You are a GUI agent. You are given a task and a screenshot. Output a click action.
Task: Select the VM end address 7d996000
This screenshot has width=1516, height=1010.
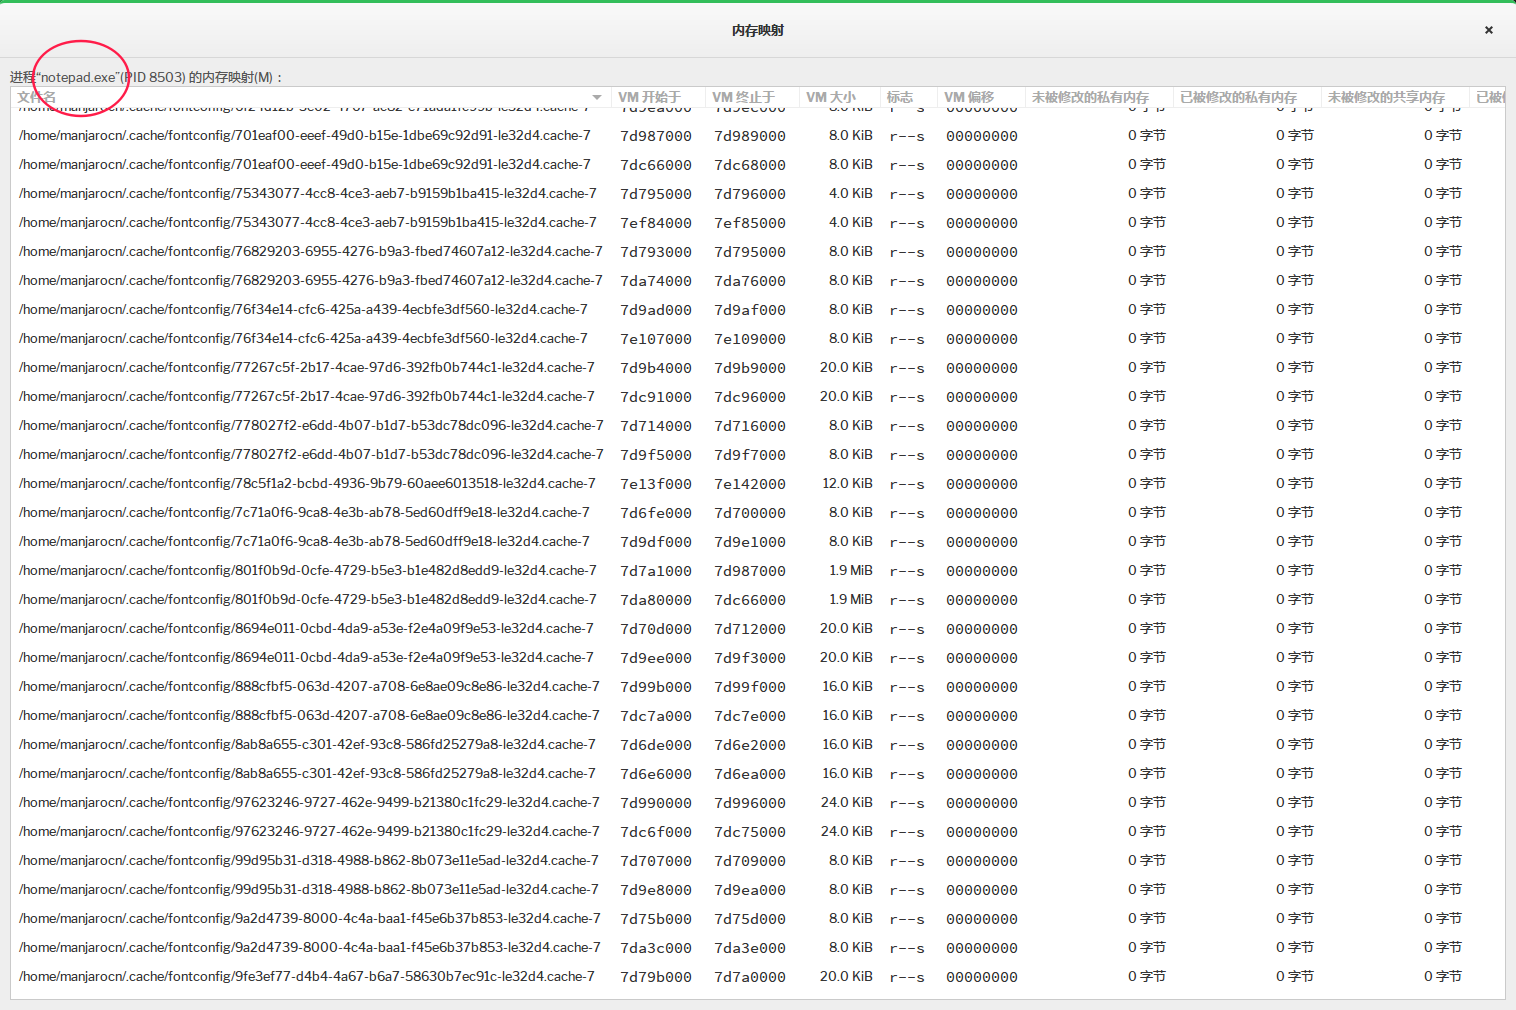[750, 803]
